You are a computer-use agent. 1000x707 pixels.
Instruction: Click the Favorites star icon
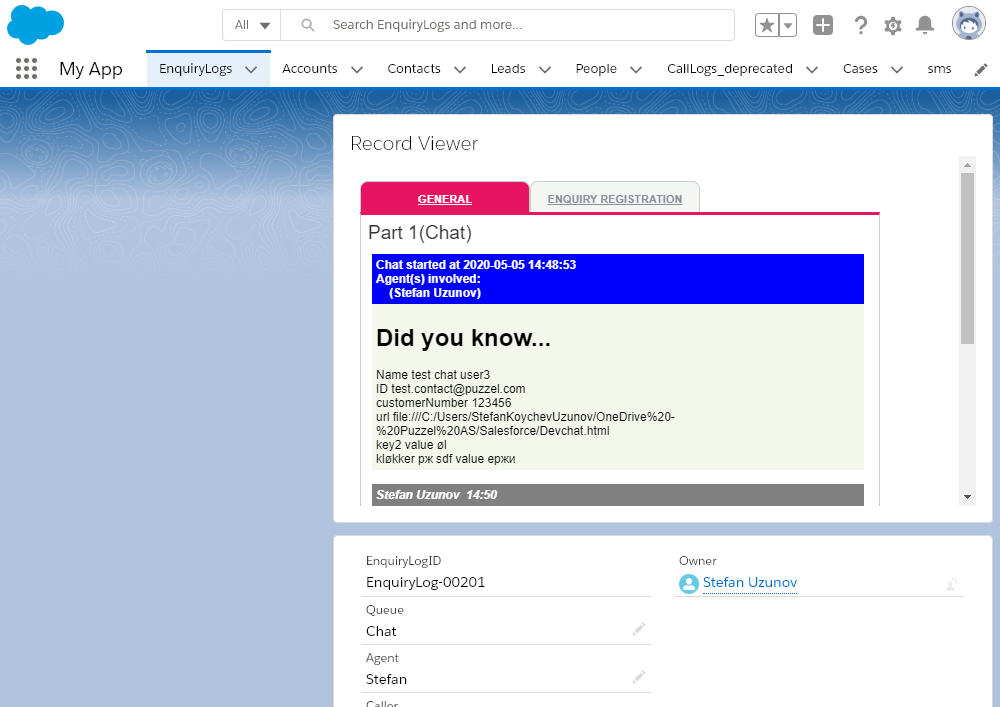766,26
